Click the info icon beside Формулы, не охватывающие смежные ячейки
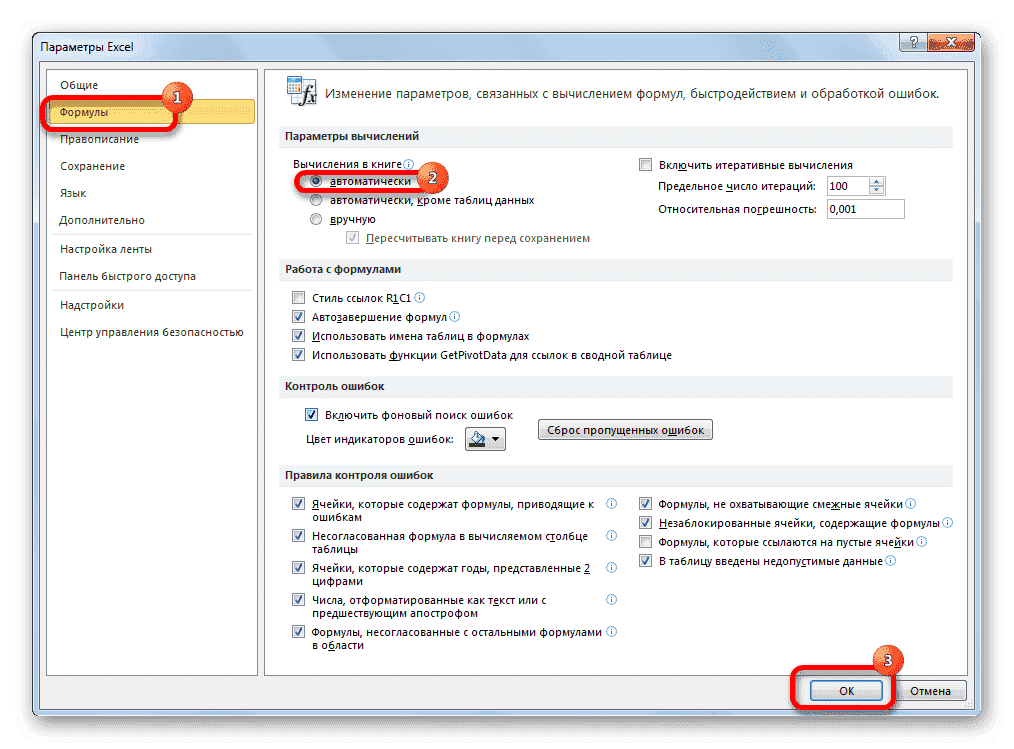This screenshot has width=1014, height=749. point(910,503)
